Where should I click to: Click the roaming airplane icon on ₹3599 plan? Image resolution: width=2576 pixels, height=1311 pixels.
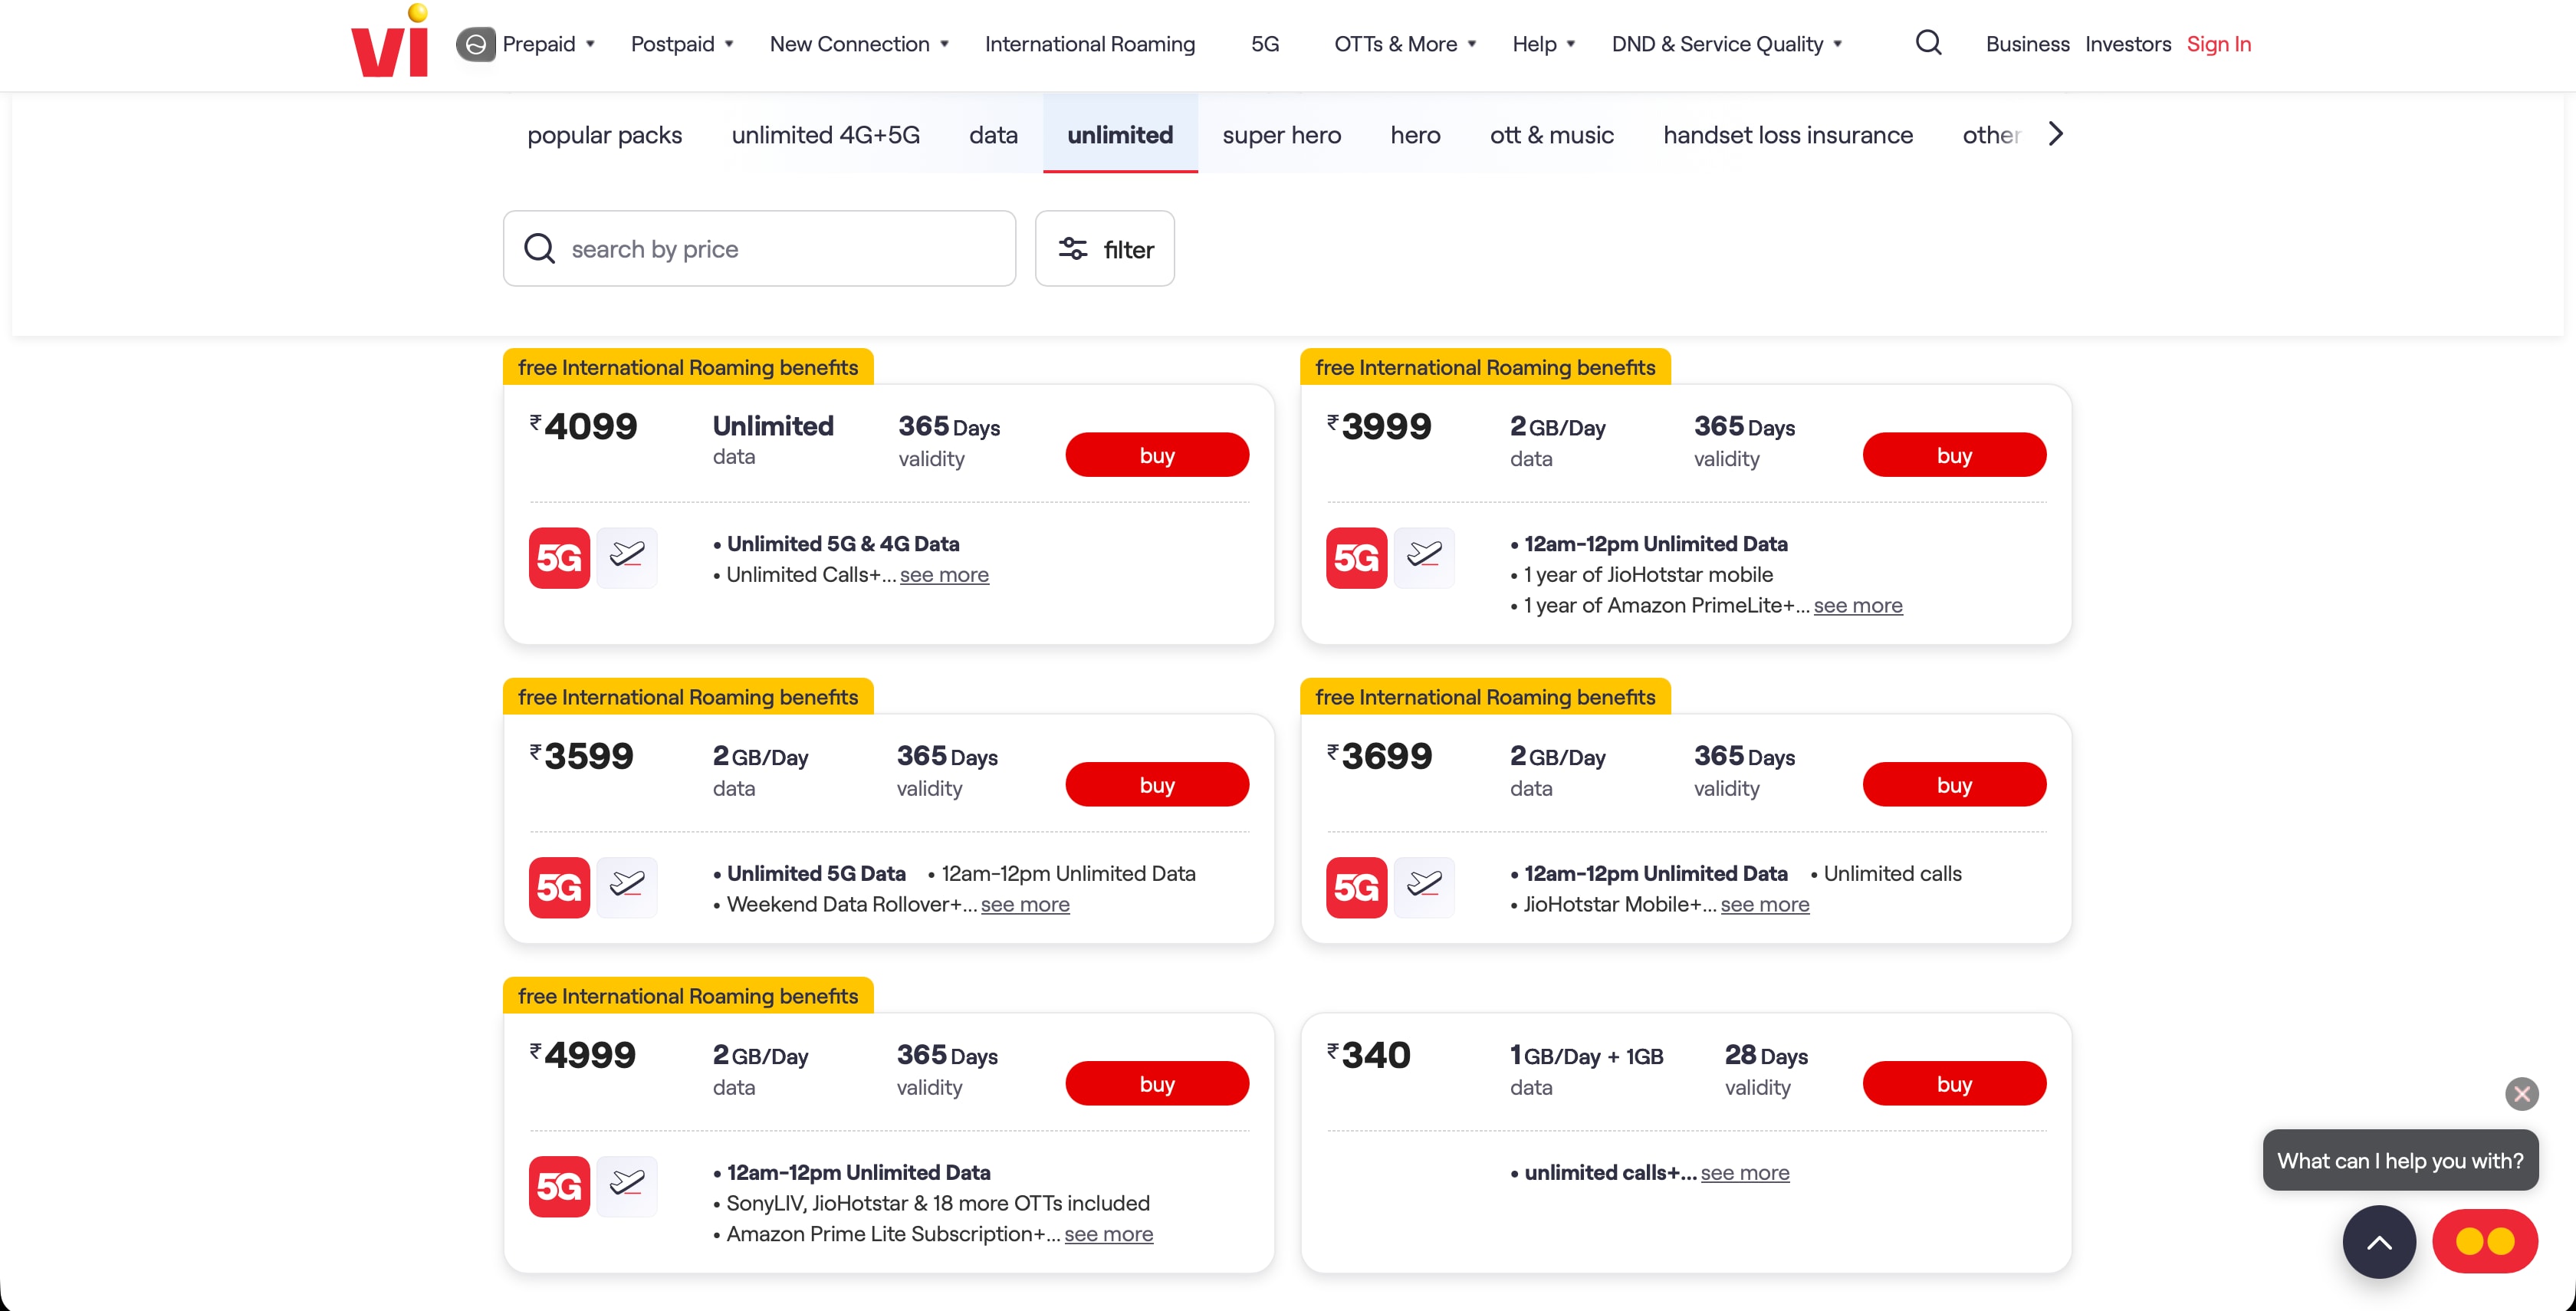coord(627,887)
